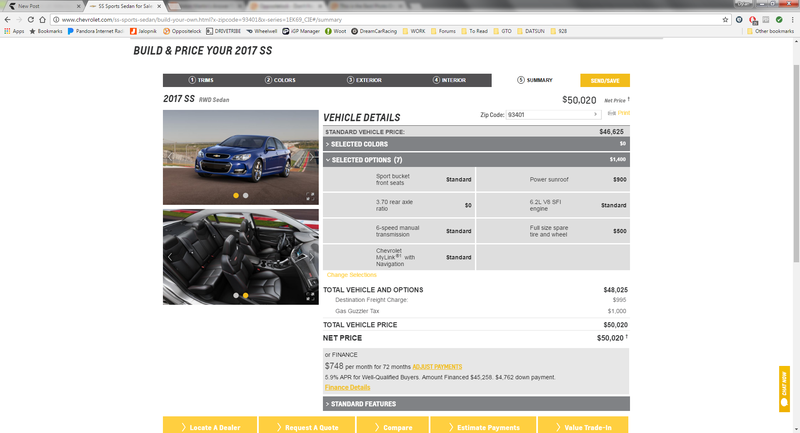Click the Compare button
The width and height of the screenshot is (800, 433).
point(392,425)
